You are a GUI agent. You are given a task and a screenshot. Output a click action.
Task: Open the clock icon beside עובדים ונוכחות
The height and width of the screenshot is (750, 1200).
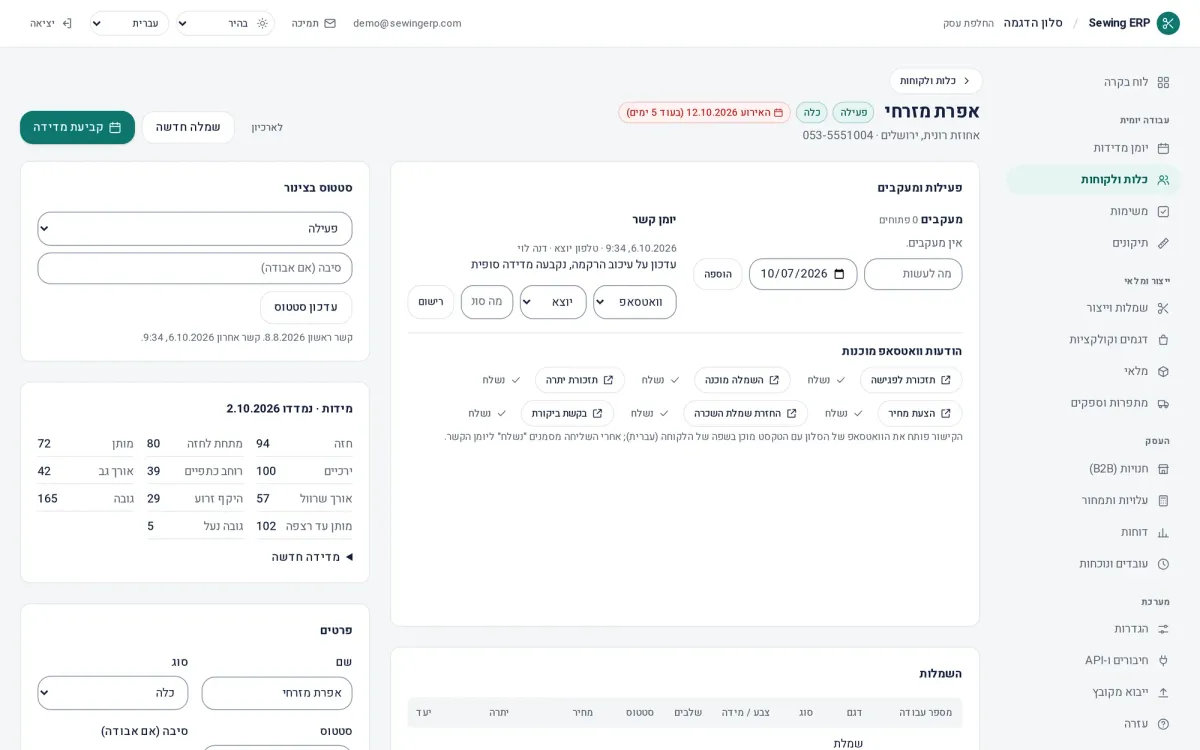1163,564
